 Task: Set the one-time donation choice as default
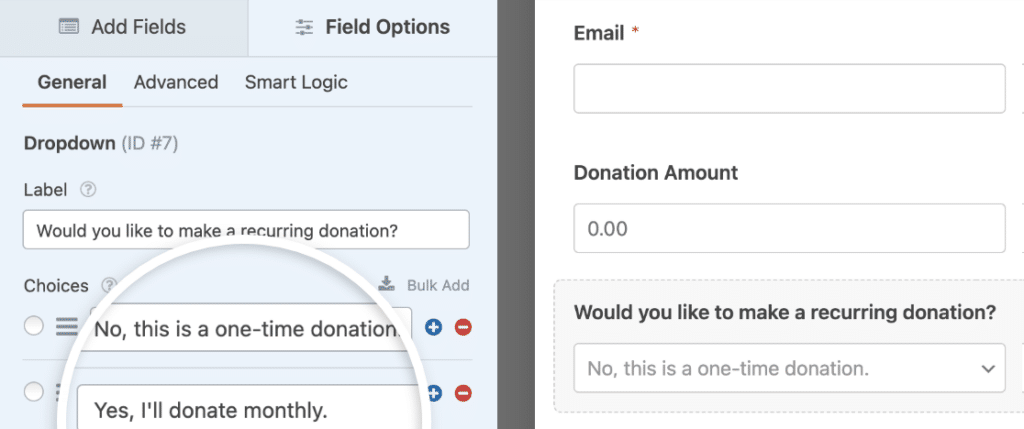pyautogui.click(x=34, y=326)
